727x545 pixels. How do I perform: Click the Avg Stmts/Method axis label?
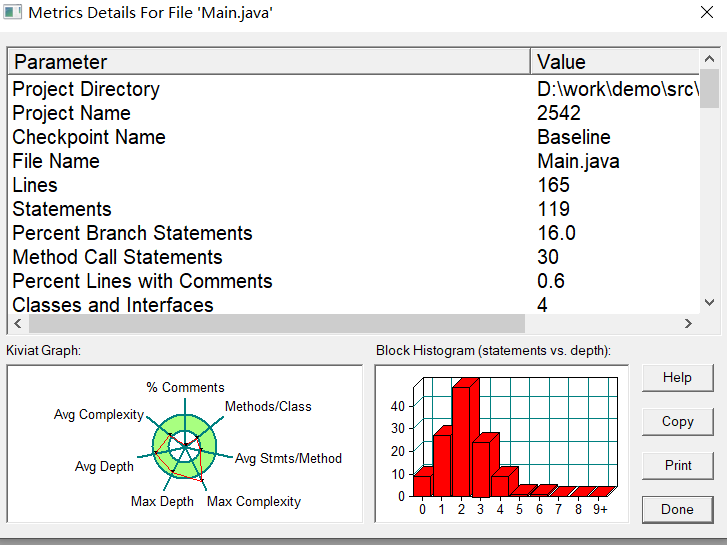pos(288,459)
